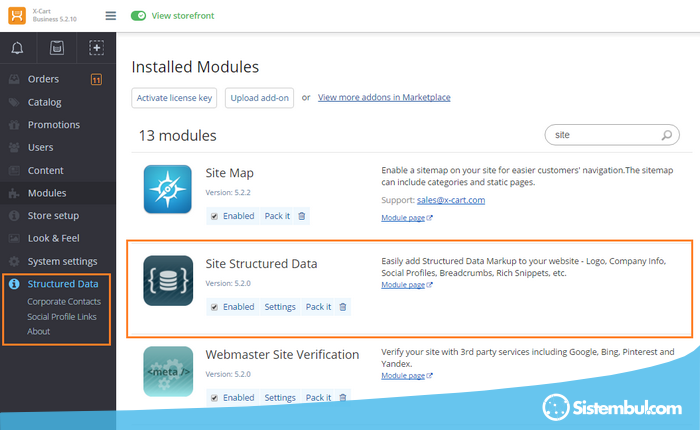Screen dimensions: 700x430
Task: Click Upload add-on button
Action: click(259, 98)
